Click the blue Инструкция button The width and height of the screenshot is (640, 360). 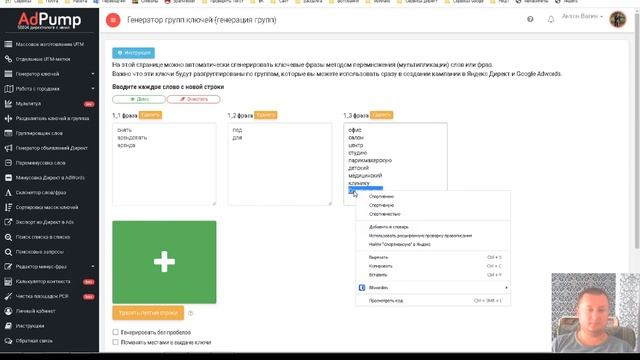[x=133, y=53]
